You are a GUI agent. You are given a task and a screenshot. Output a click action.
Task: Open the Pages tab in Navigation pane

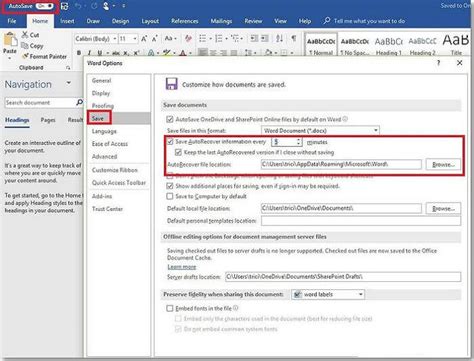coord(48,120)
